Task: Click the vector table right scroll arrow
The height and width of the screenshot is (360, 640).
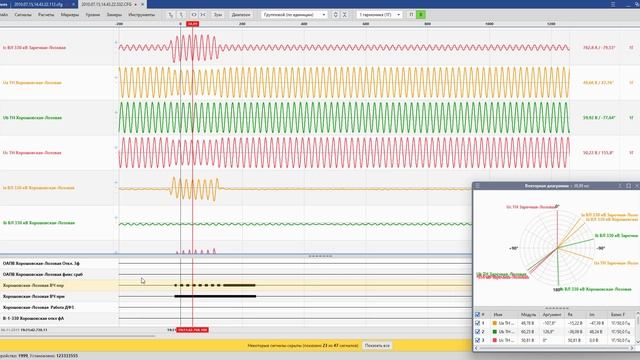Action: [x=632, y=348]
